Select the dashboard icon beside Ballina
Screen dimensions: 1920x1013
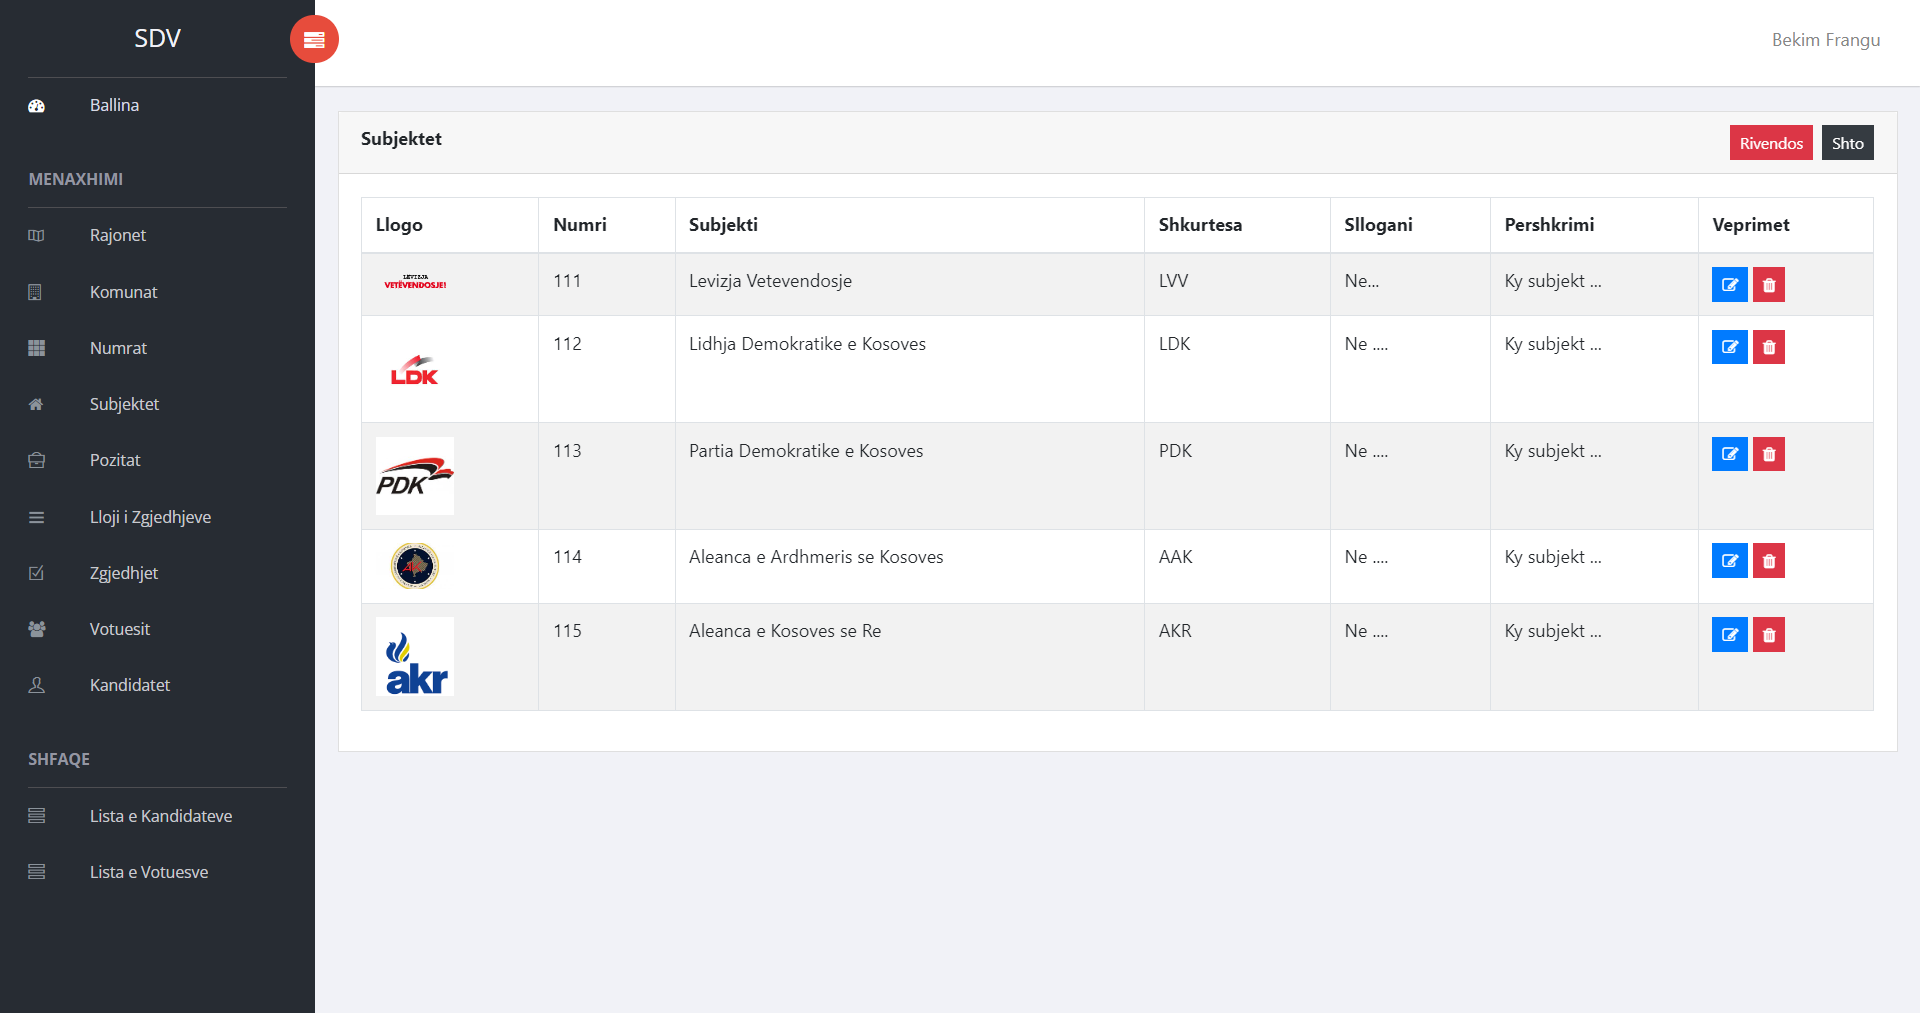(36, 105)
